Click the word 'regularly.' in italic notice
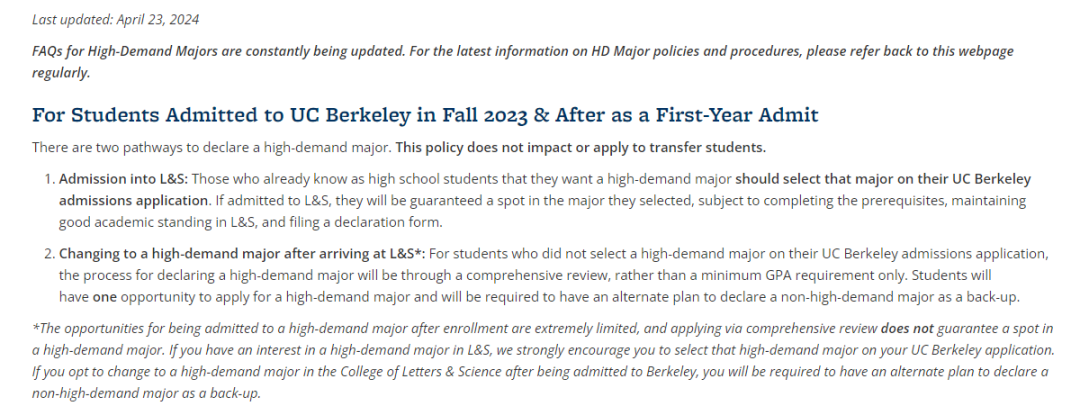The width and height of the screenshot is (1080, 415). click(61, 73)
